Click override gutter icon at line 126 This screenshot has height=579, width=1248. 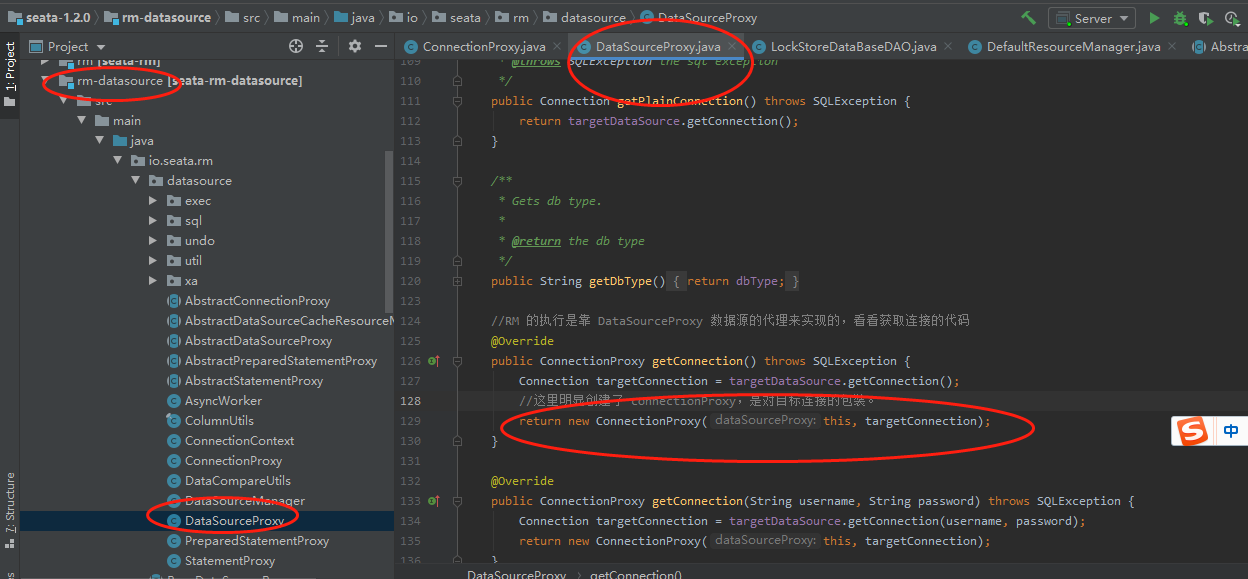pyautogui.click(x=434, y=360)
